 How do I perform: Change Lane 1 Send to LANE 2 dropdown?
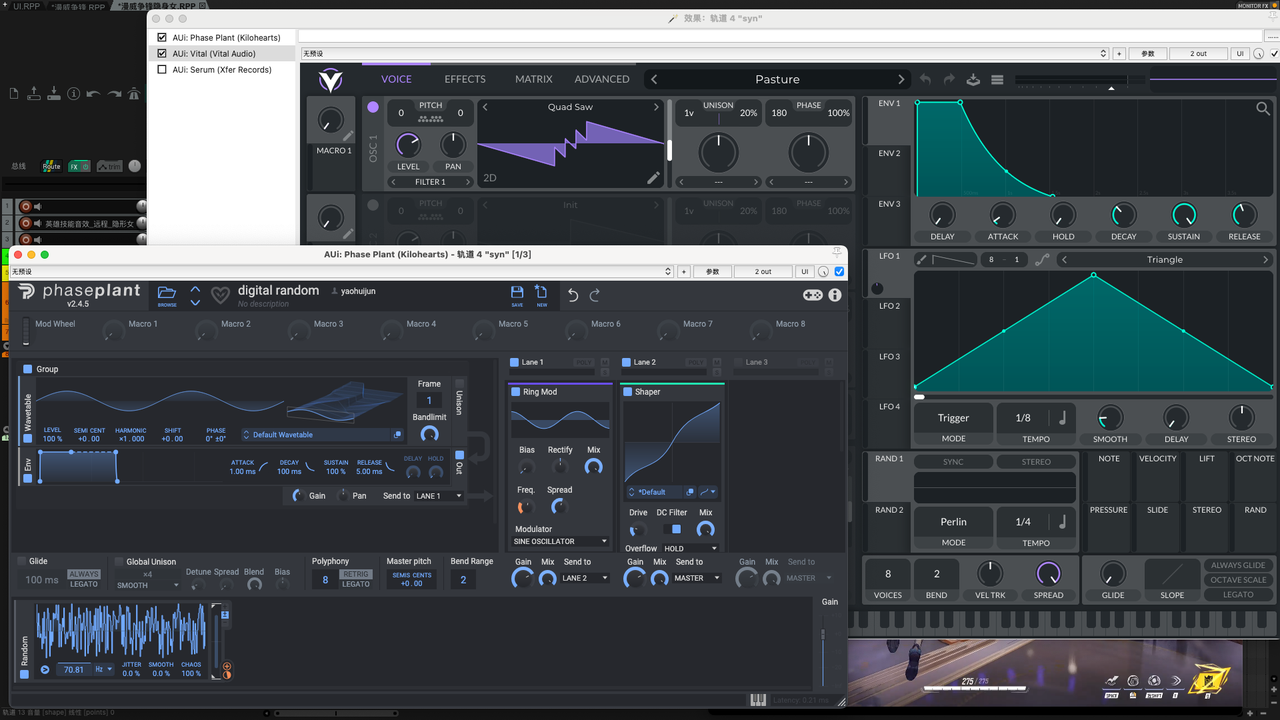click(585, 578)
